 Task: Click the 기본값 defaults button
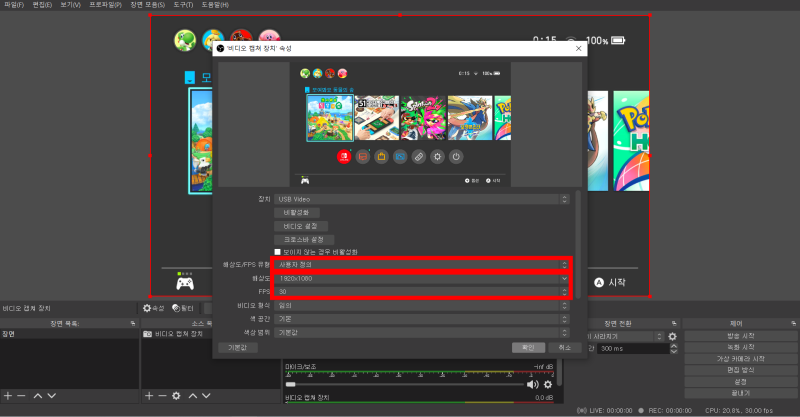click(238, 348)
